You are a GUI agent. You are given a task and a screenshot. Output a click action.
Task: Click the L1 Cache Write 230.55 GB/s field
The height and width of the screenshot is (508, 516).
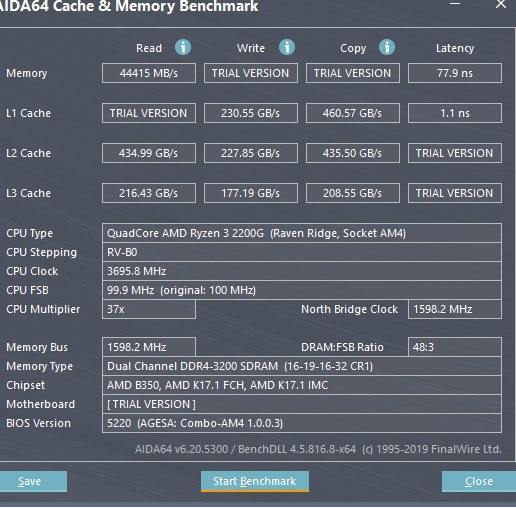point(251,113)
